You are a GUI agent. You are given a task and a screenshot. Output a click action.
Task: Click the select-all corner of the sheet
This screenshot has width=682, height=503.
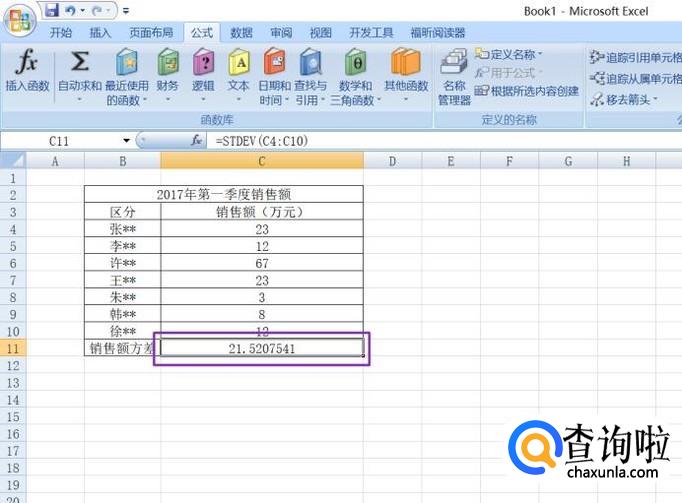click(x=13, y=161)
